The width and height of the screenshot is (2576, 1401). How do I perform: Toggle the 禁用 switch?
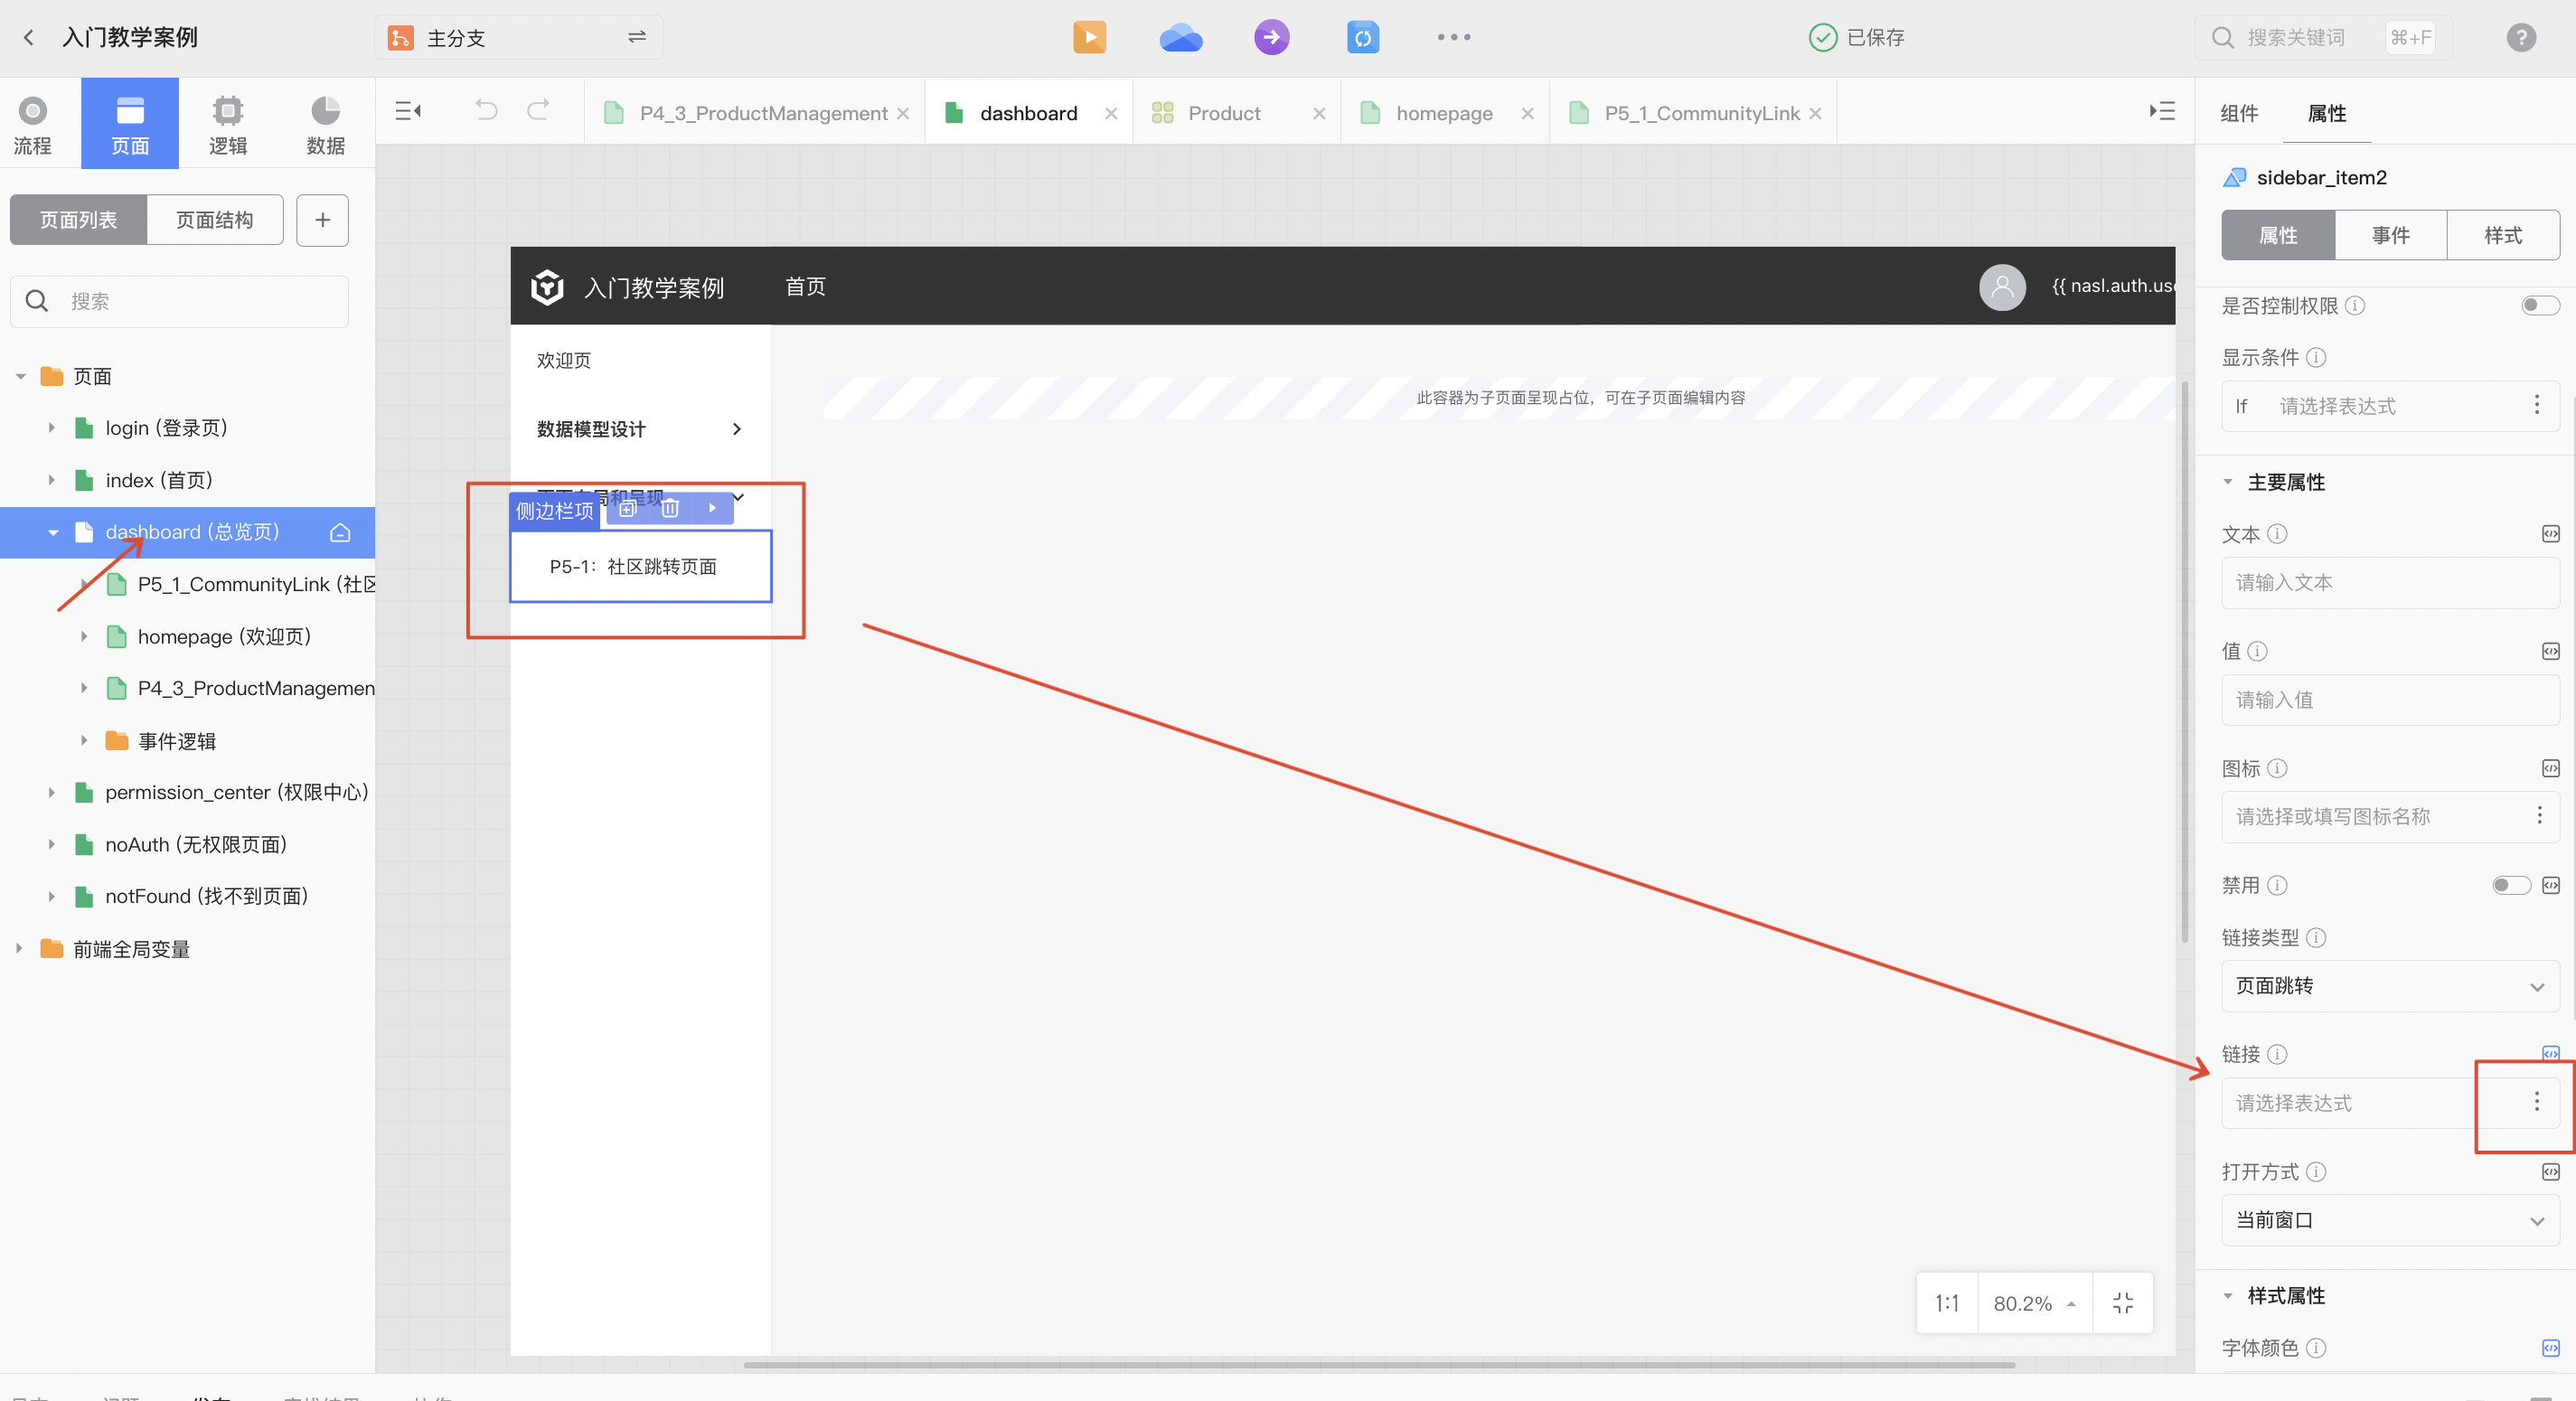[x=2510, y=885]
